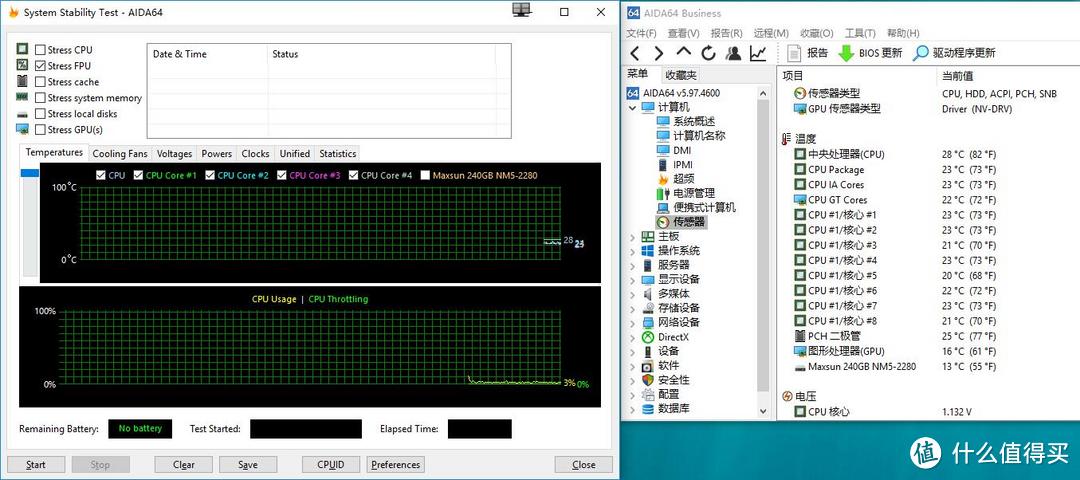The width and height of the screenshot is (1080, 480).
Task: Enable the Stress GPU(s) checkbox
Action: point(41,129)
